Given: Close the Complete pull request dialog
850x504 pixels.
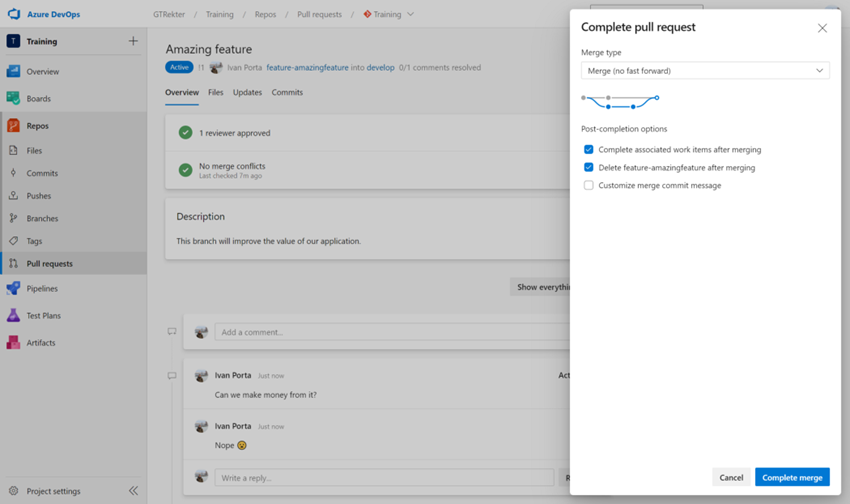Looking at the screenshot, I should tap(822, 28).
